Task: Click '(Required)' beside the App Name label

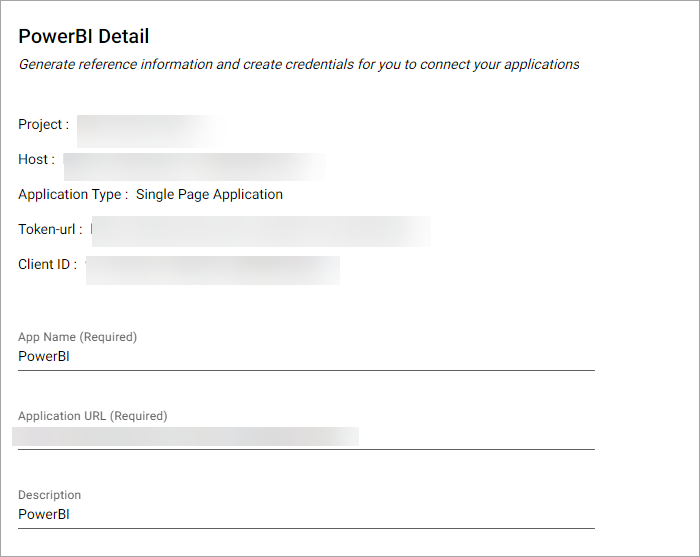Action: pyautogui.click(x=108, y=337)
